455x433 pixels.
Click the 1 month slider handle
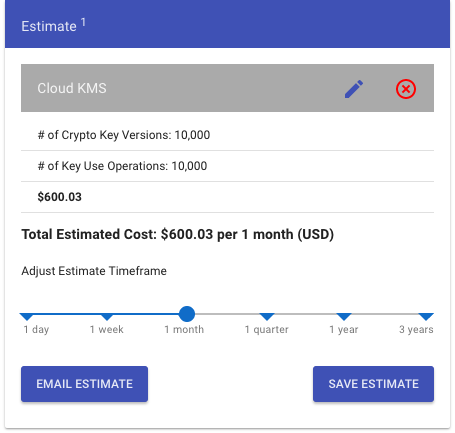[x=187, y=314]
